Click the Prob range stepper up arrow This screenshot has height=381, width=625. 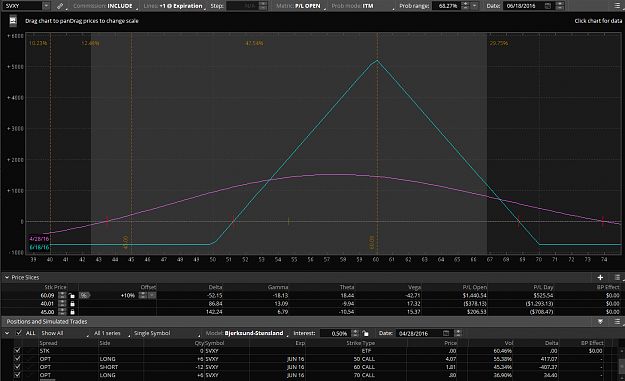(x=465, y=4)
